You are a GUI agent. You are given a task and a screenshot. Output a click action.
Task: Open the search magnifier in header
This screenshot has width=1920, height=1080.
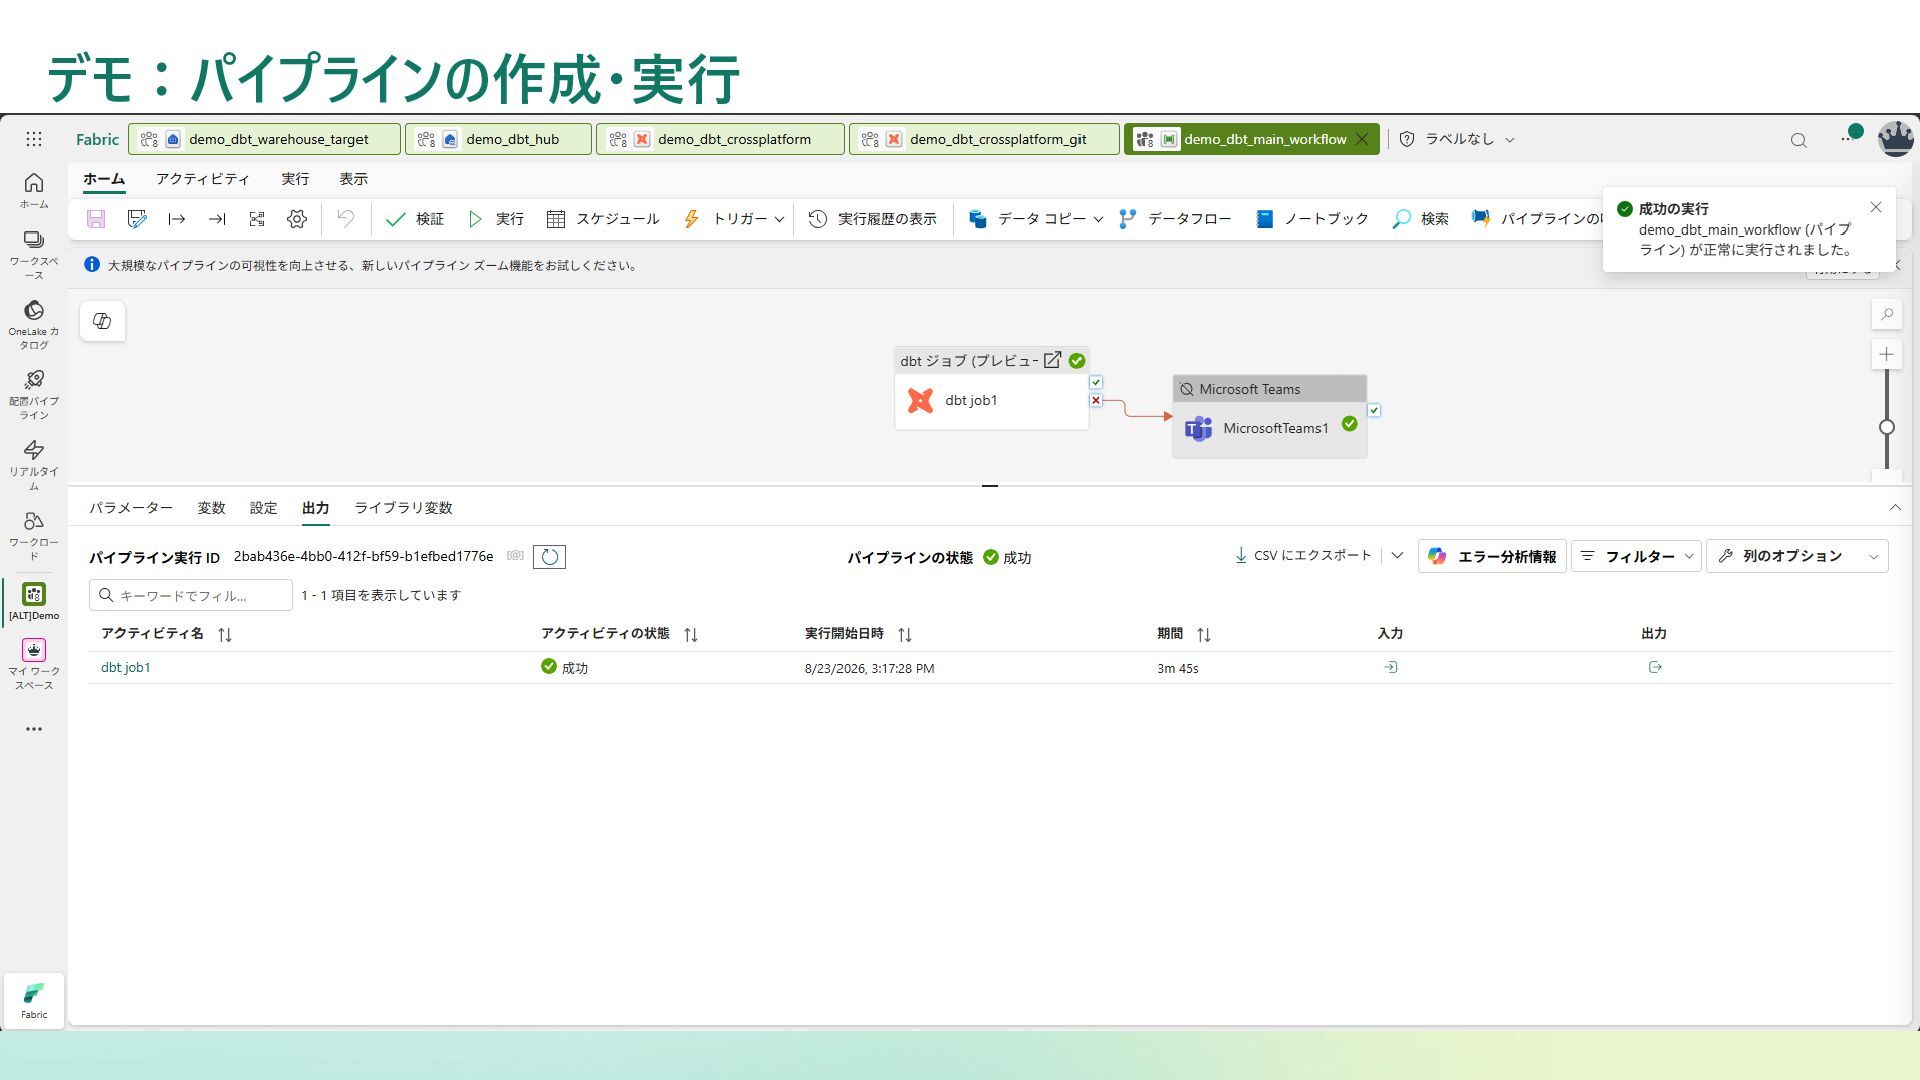(x=1798, y=140)
